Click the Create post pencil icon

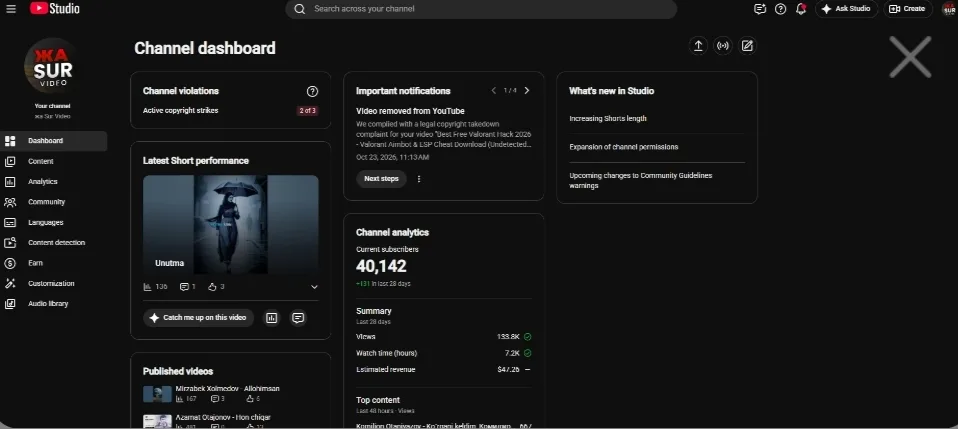point(747,46)
